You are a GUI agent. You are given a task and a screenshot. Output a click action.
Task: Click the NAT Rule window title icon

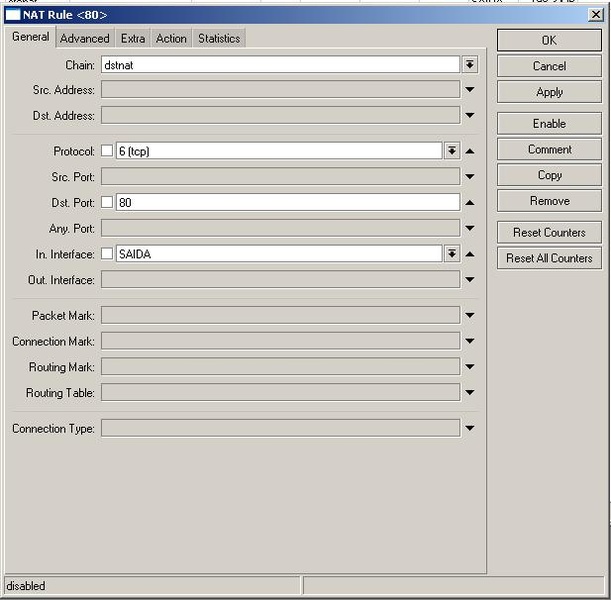pyautogui.click(x=13, y=15)
